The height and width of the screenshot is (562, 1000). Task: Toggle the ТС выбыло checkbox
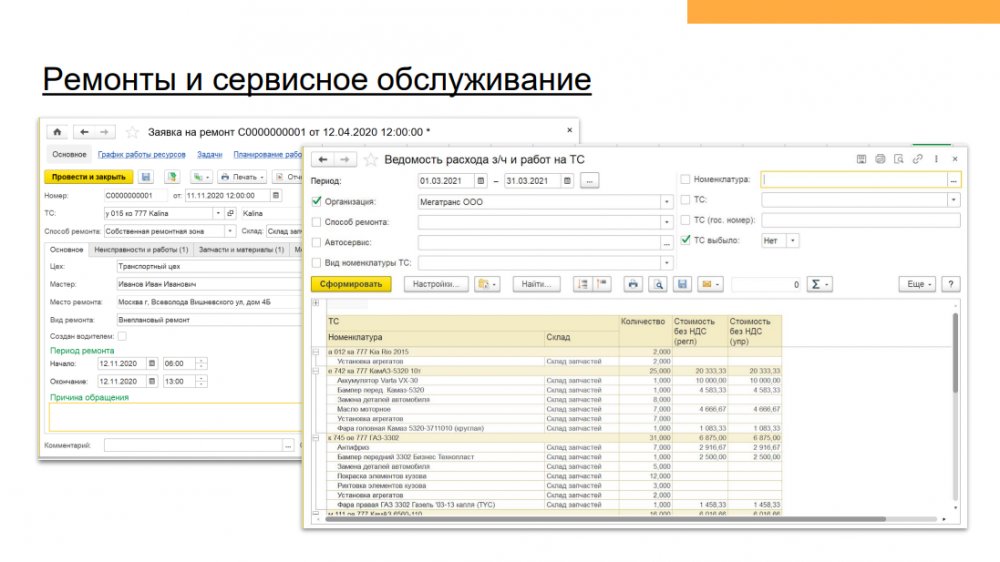[x=685, y=240]
